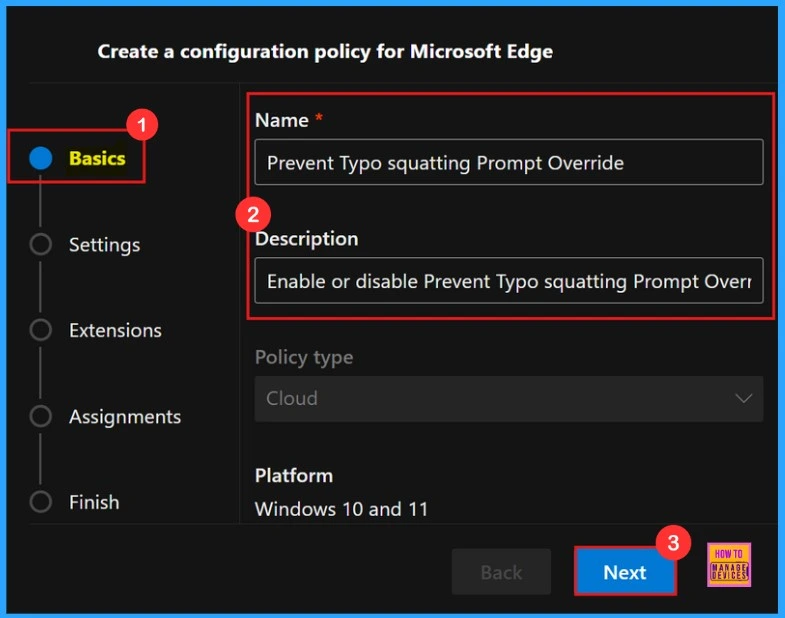Screen dimensions: 785x618
Task: Select the 'Windows 10 and 11' platform text
Action: click(341, 509)
